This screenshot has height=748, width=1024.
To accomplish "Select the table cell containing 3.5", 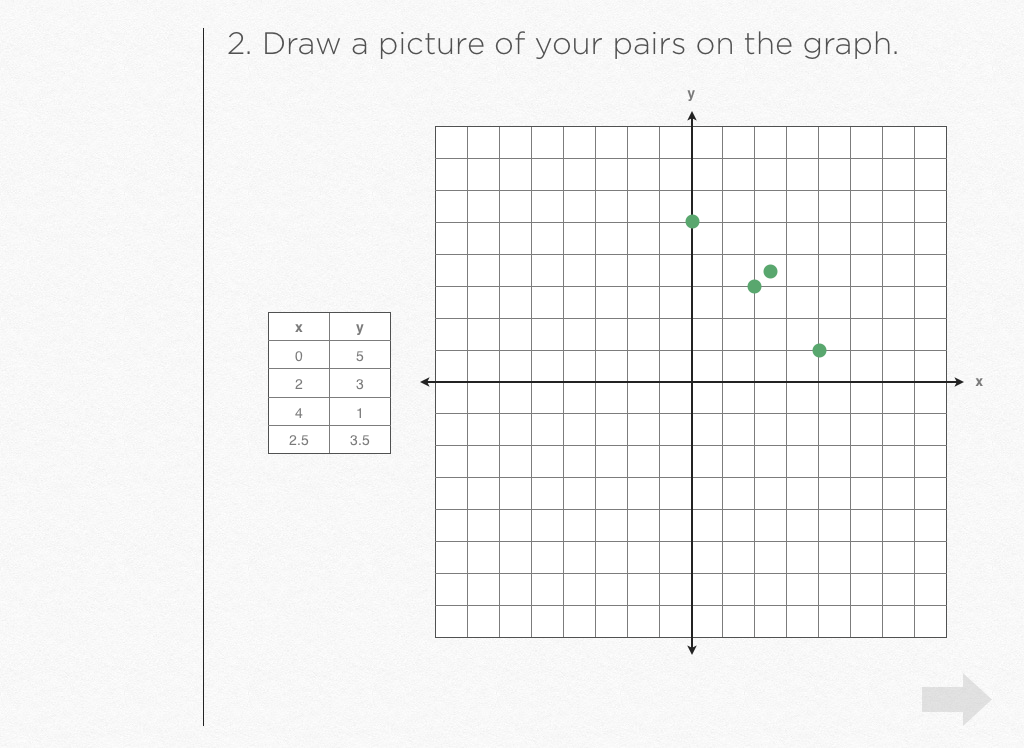I will pos(360,440).
